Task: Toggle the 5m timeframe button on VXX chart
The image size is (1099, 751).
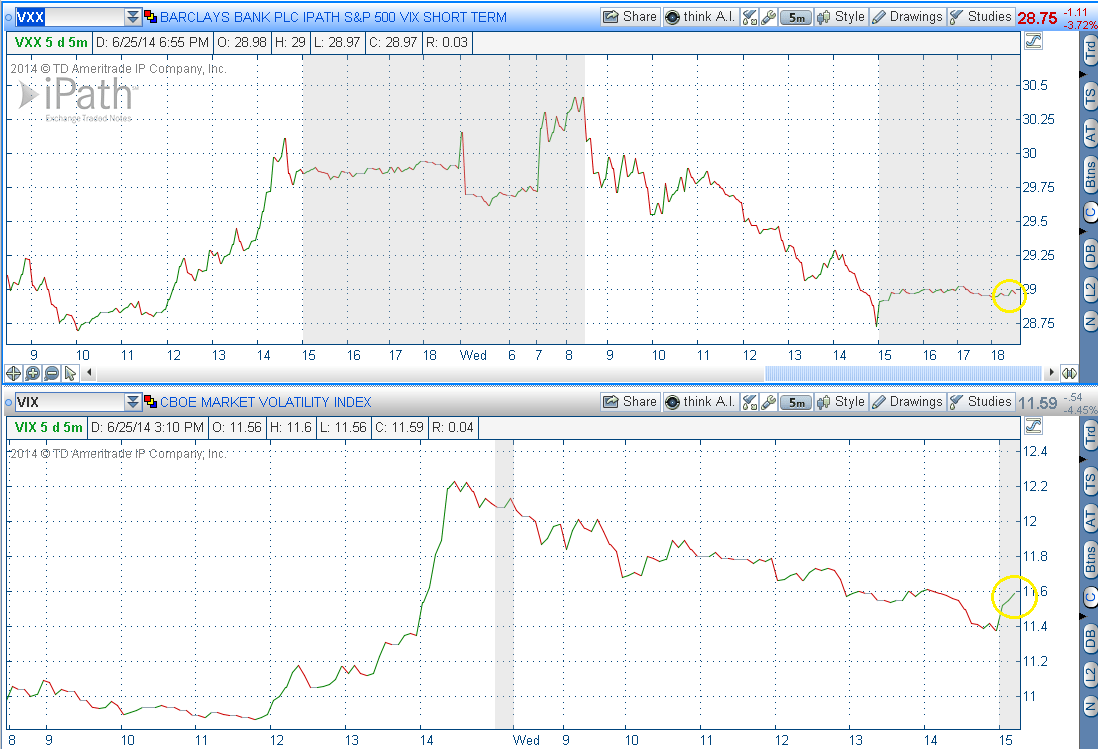Action: click(x=795, y=17)
